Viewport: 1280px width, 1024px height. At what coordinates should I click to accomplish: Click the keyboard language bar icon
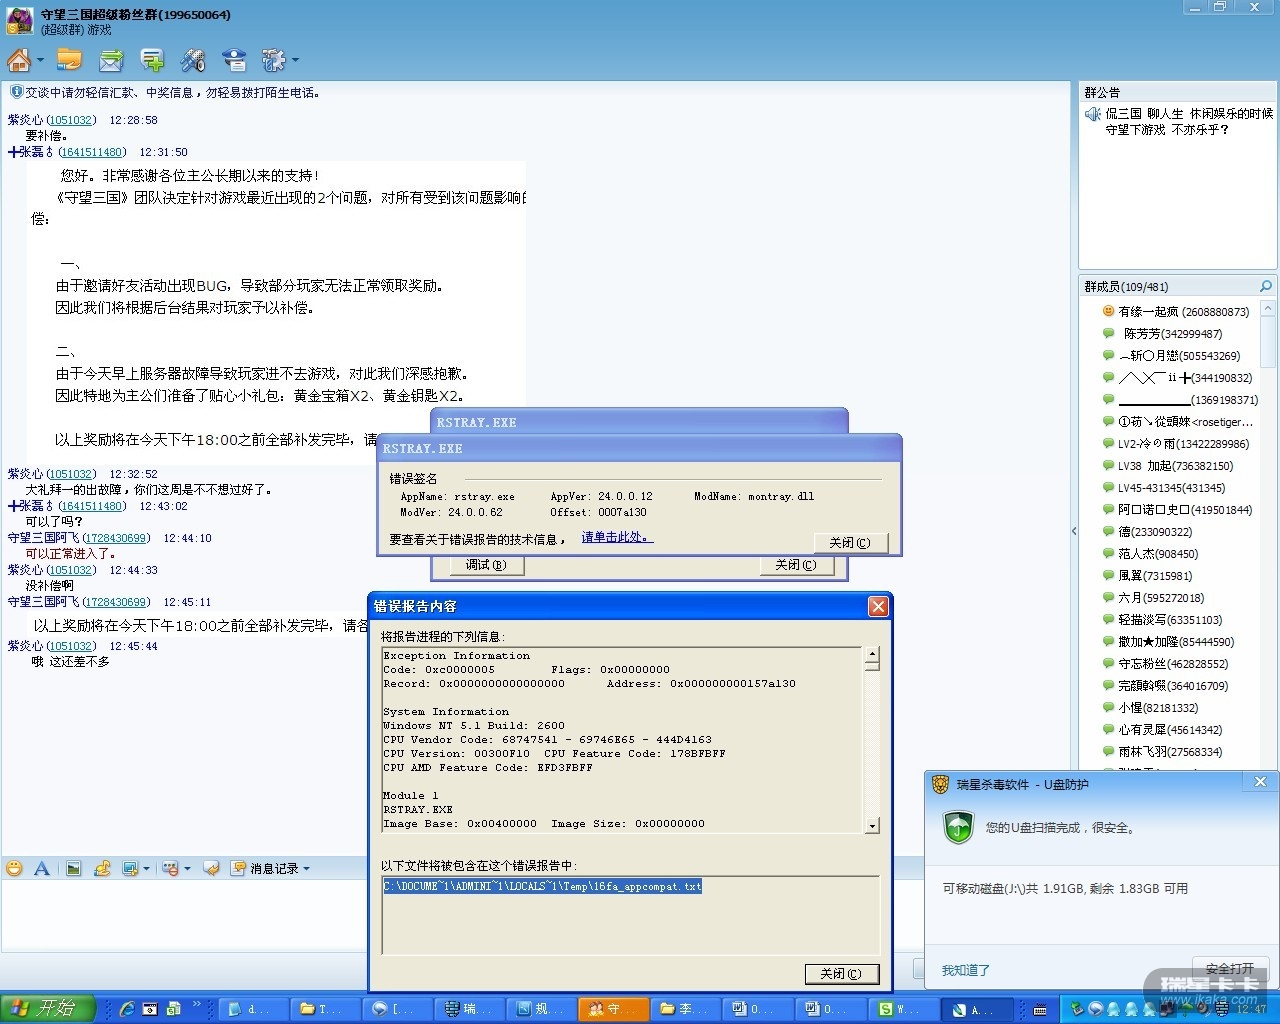point(1040,1009)
